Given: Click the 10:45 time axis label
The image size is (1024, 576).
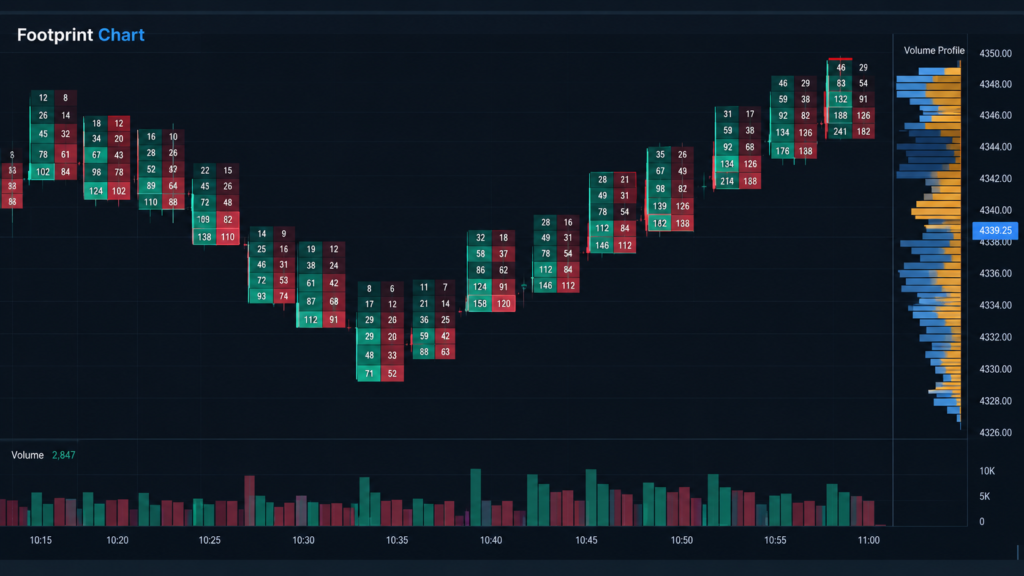Looking at the screenshot, I should pos(586,540).
